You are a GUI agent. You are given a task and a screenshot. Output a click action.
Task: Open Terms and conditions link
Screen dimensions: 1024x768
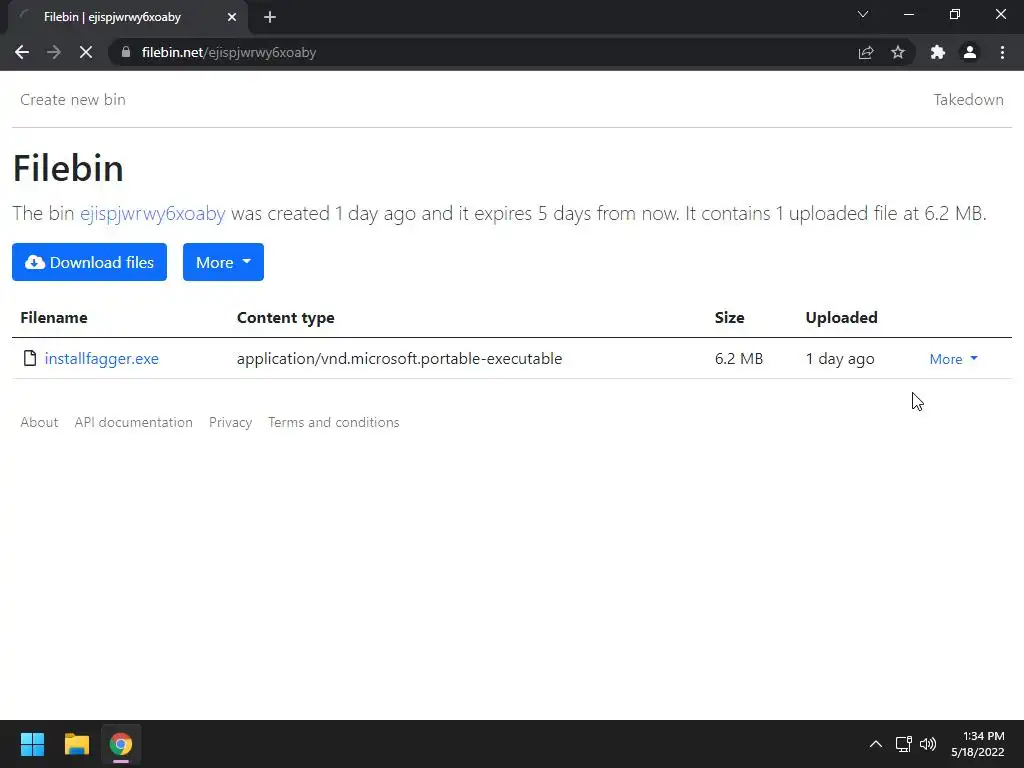(334, 422)
